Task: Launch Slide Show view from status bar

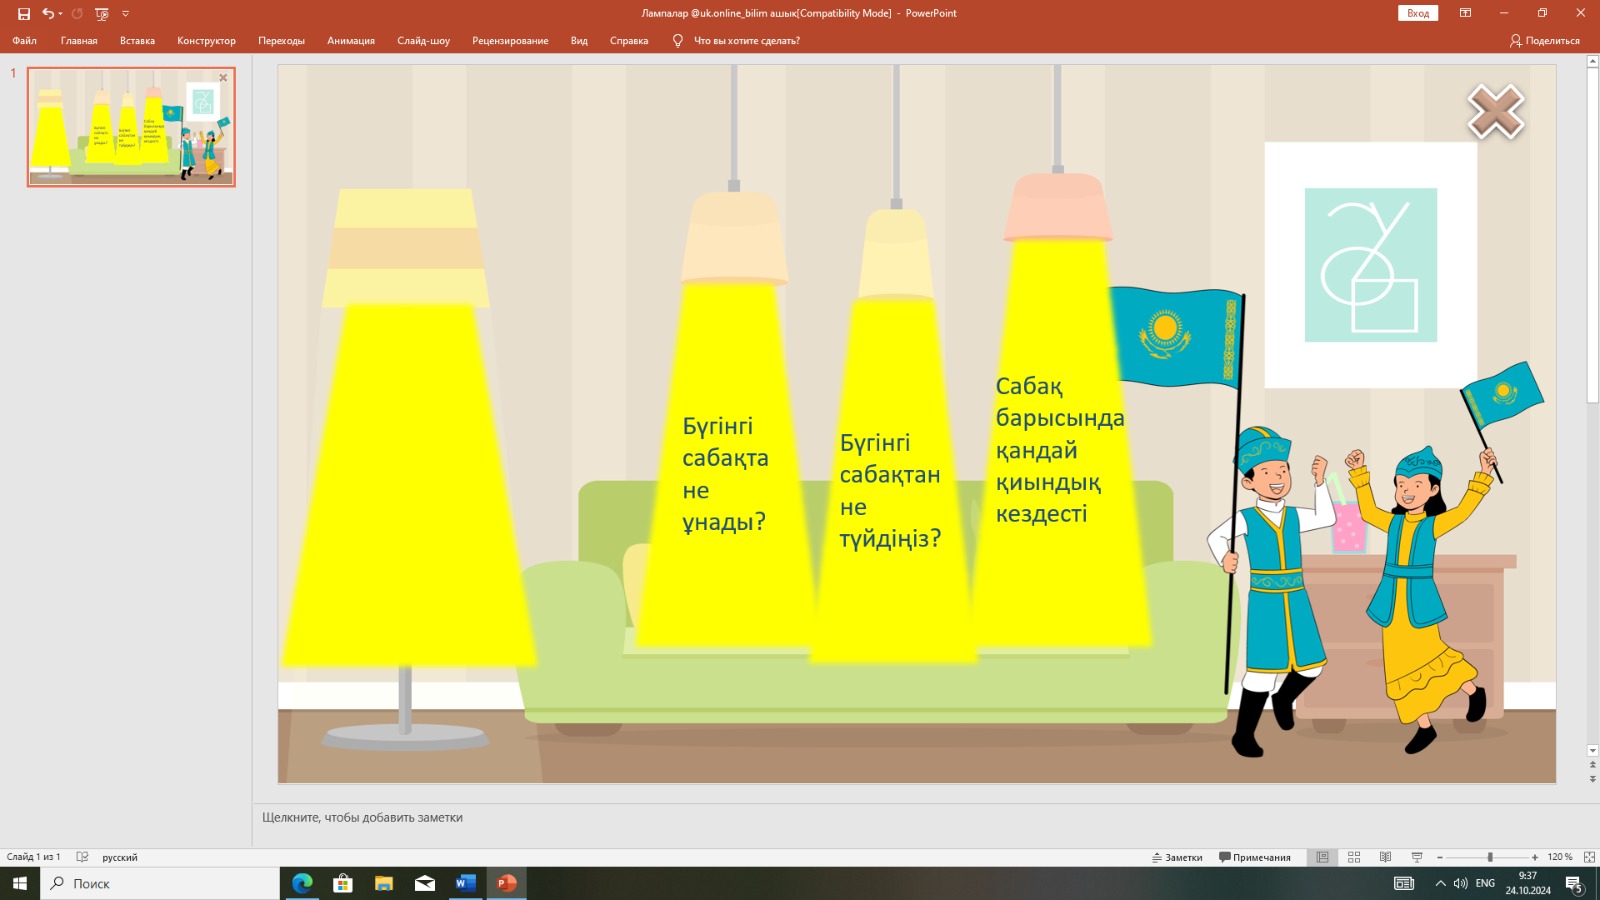Action: (1417, 857)
